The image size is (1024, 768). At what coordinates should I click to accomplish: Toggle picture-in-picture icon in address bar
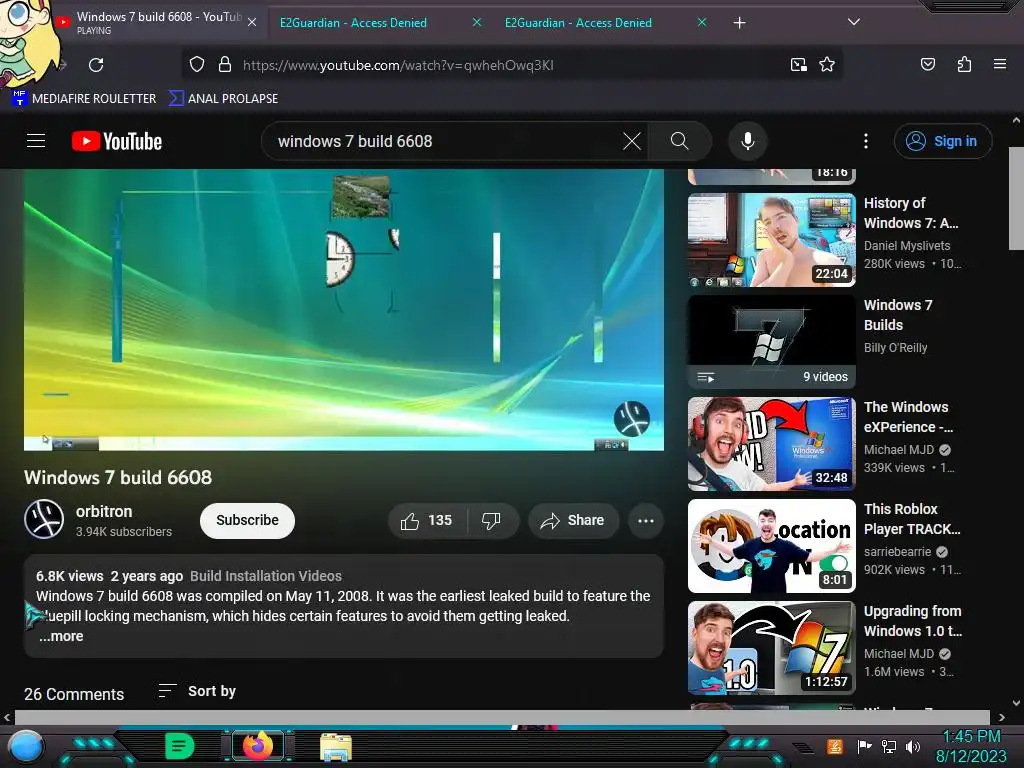[x=798, y=65]
